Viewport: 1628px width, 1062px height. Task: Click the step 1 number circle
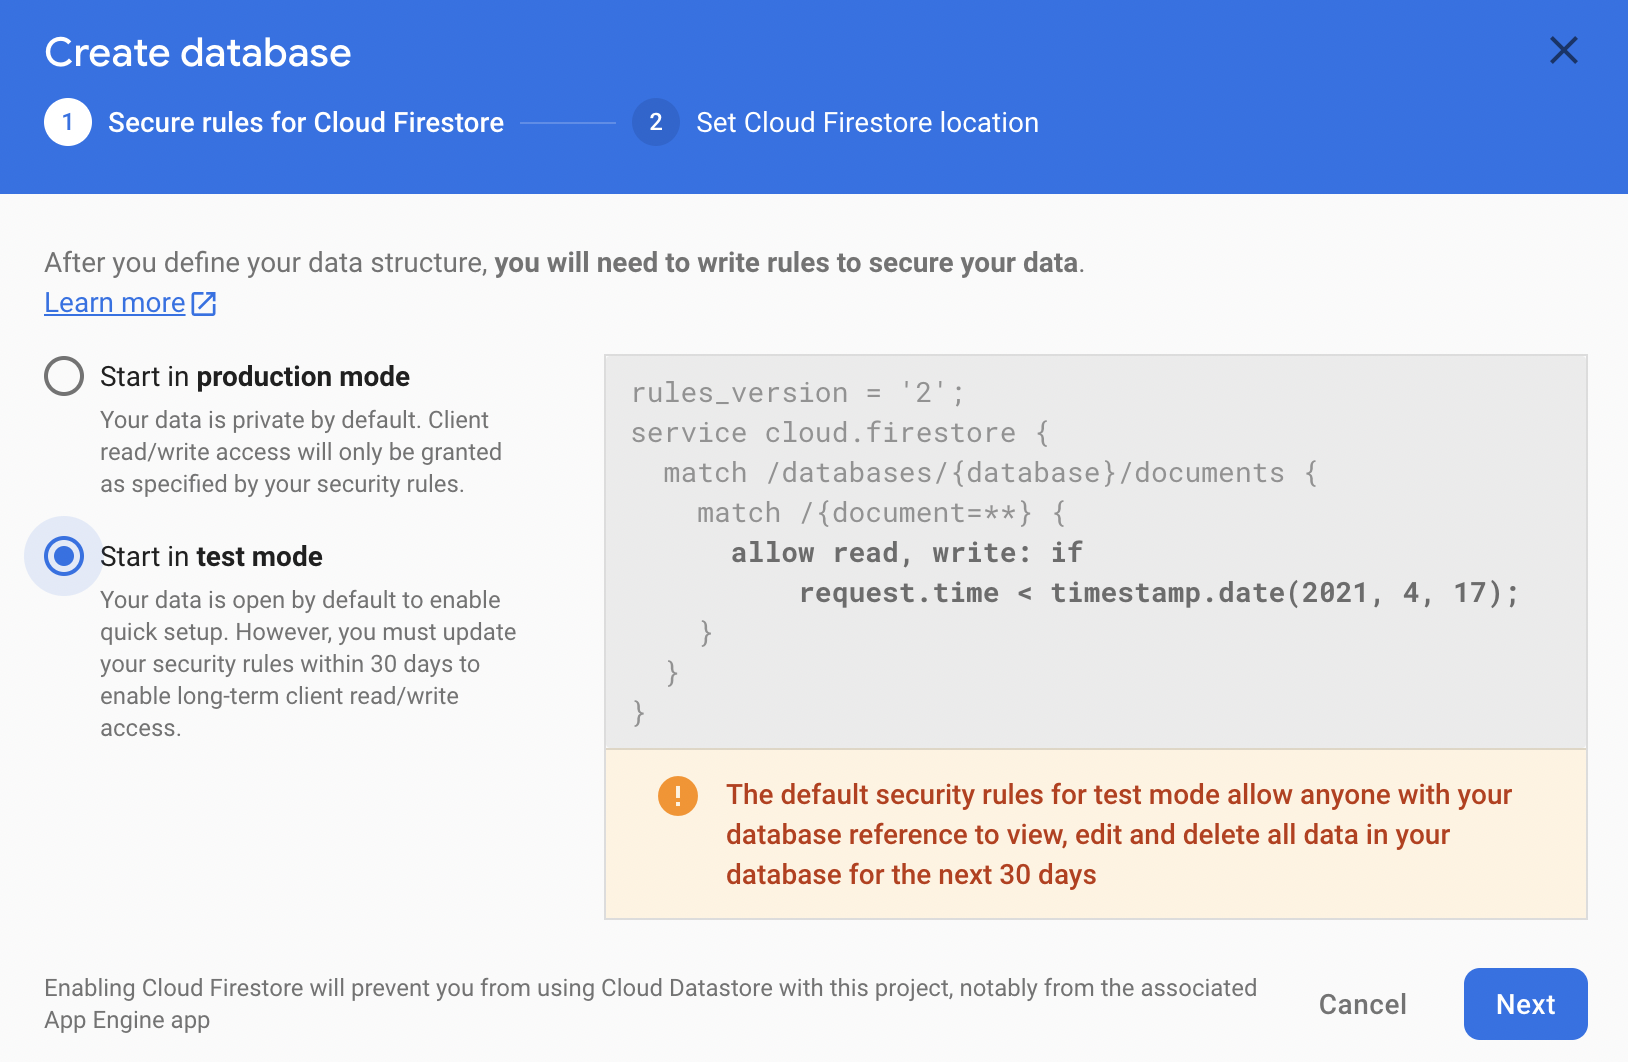[x=68, y=122]
